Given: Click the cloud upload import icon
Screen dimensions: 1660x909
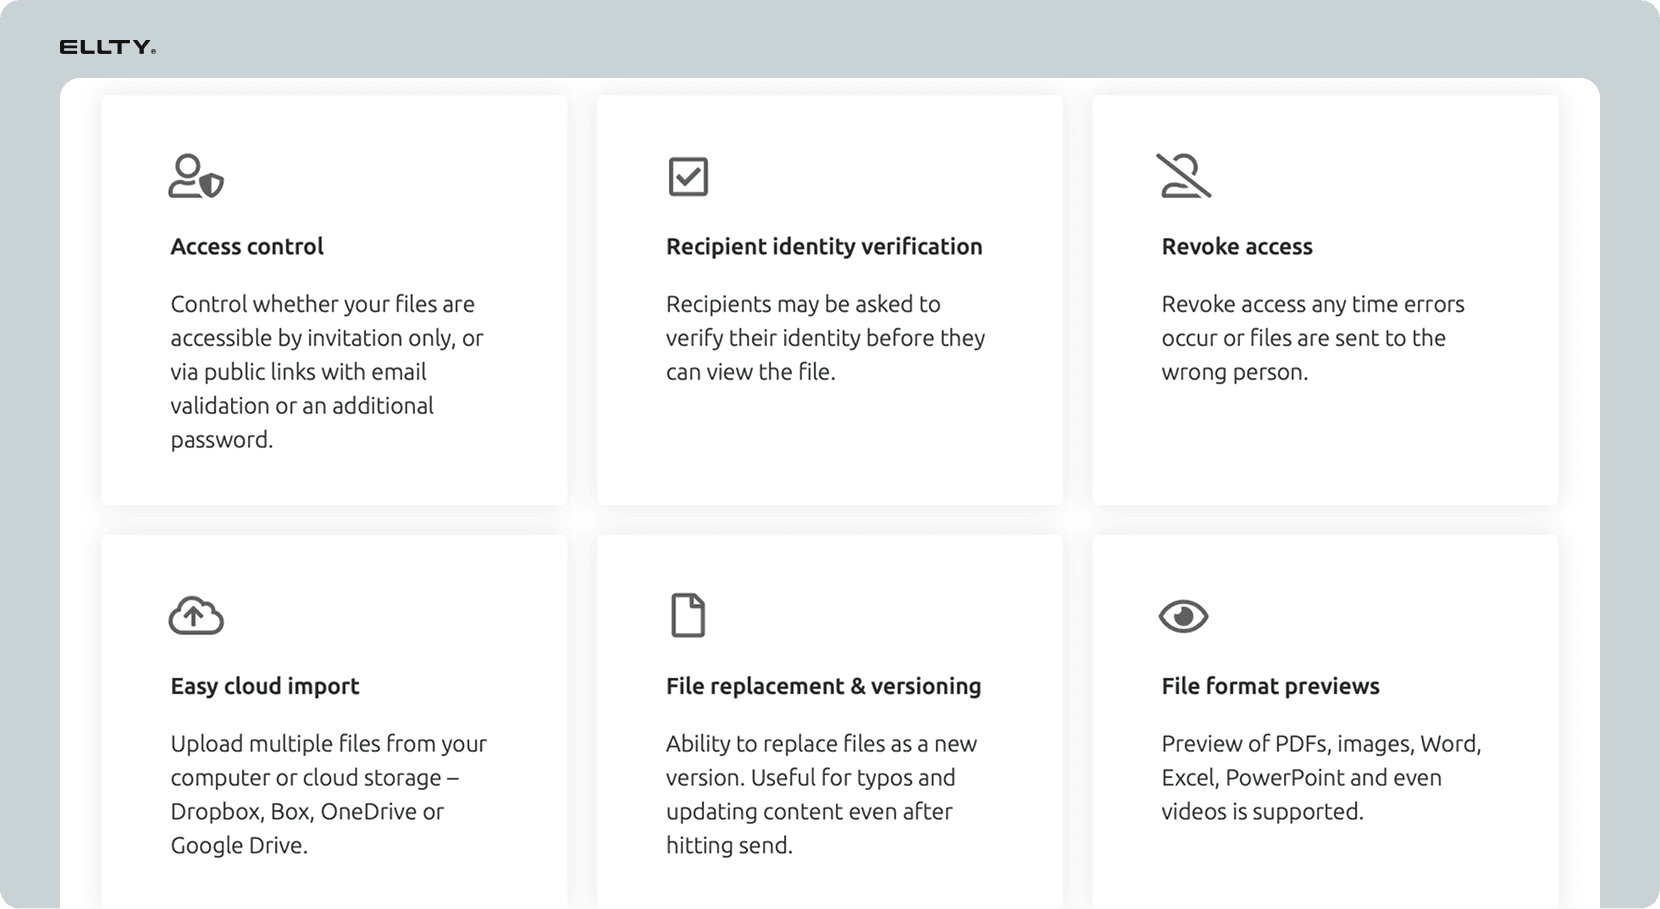Looking at the screenshot, I should tap(195, 616).
